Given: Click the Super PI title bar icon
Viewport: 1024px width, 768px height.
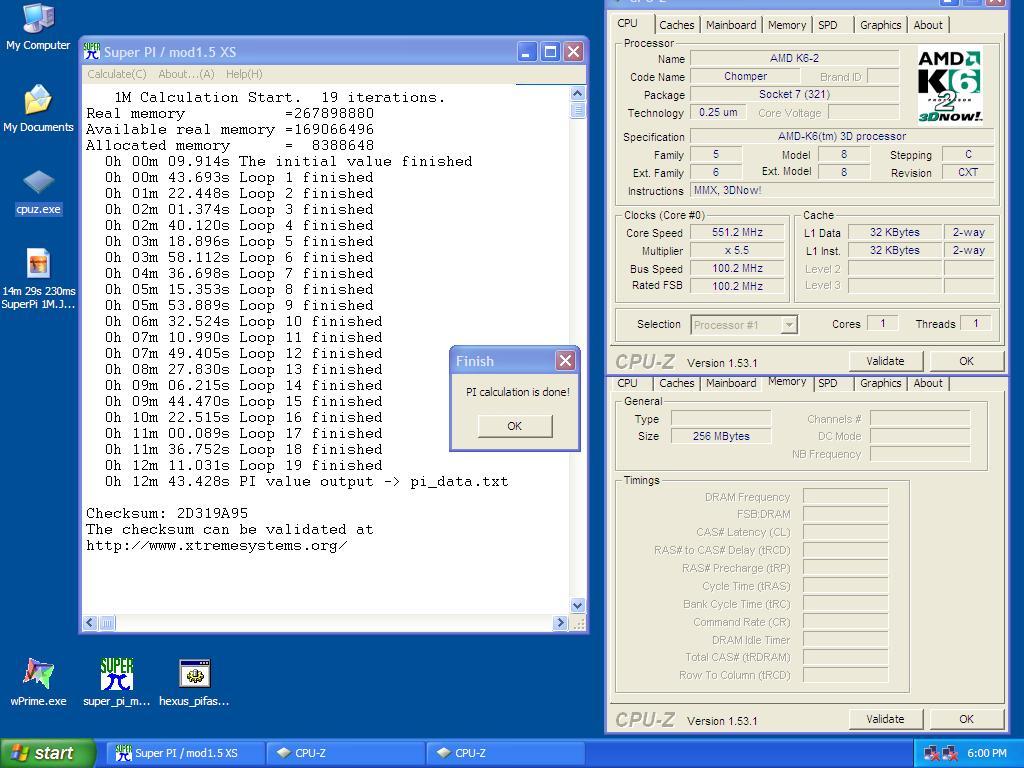Looking at the screenshot, I should 92,52.
